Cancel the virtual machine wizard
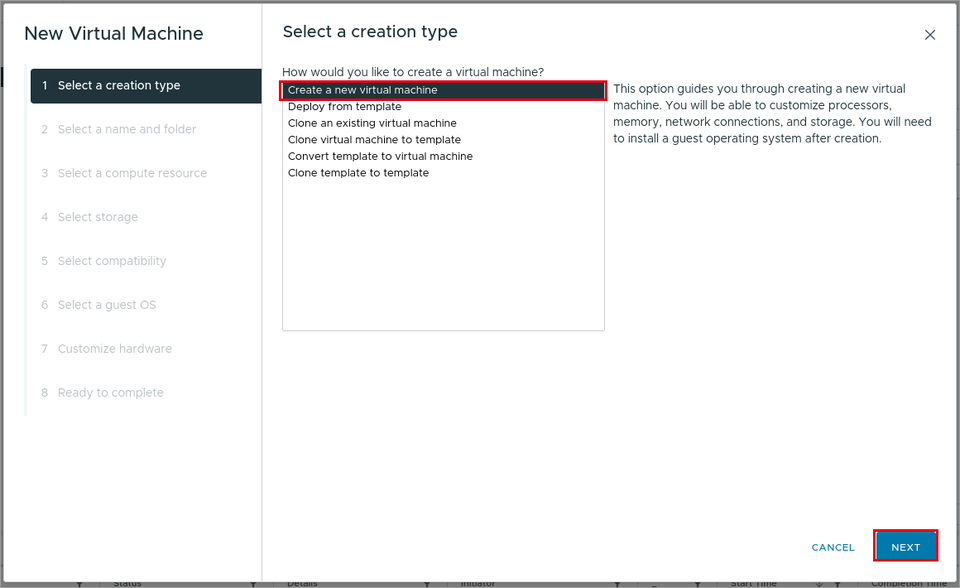This screenshot has height=588, width=960. [833, 547]
